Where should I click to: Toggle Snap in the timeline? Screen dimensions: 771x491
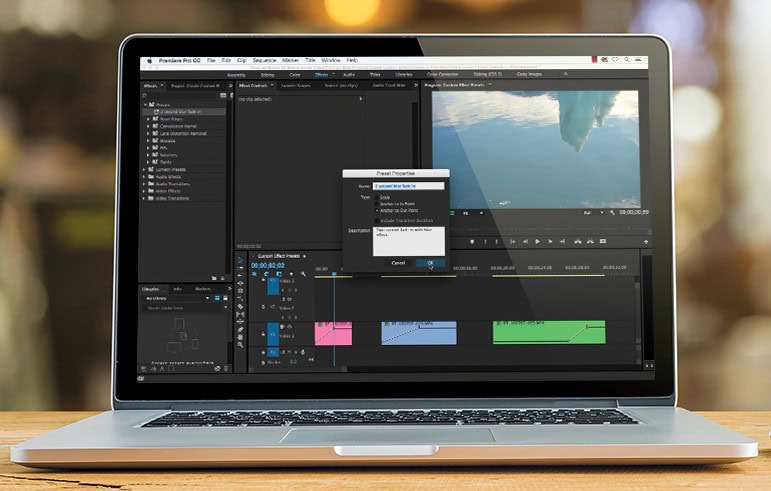(267, 274)
